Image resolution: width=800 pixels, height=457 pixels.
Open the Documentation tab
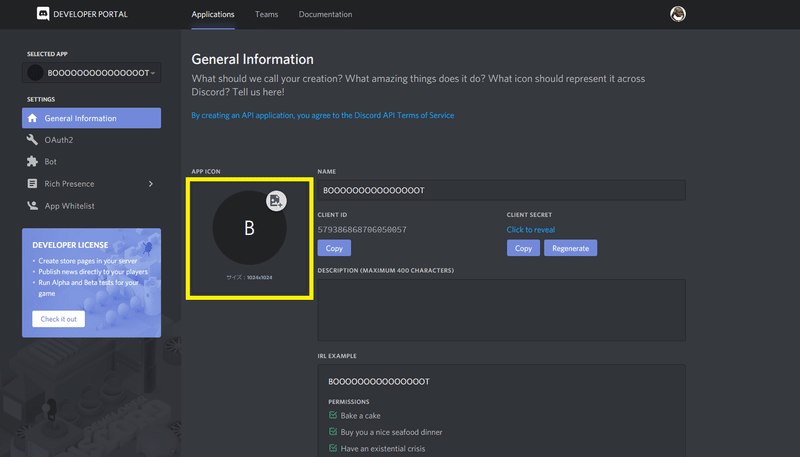click(325, 14)
